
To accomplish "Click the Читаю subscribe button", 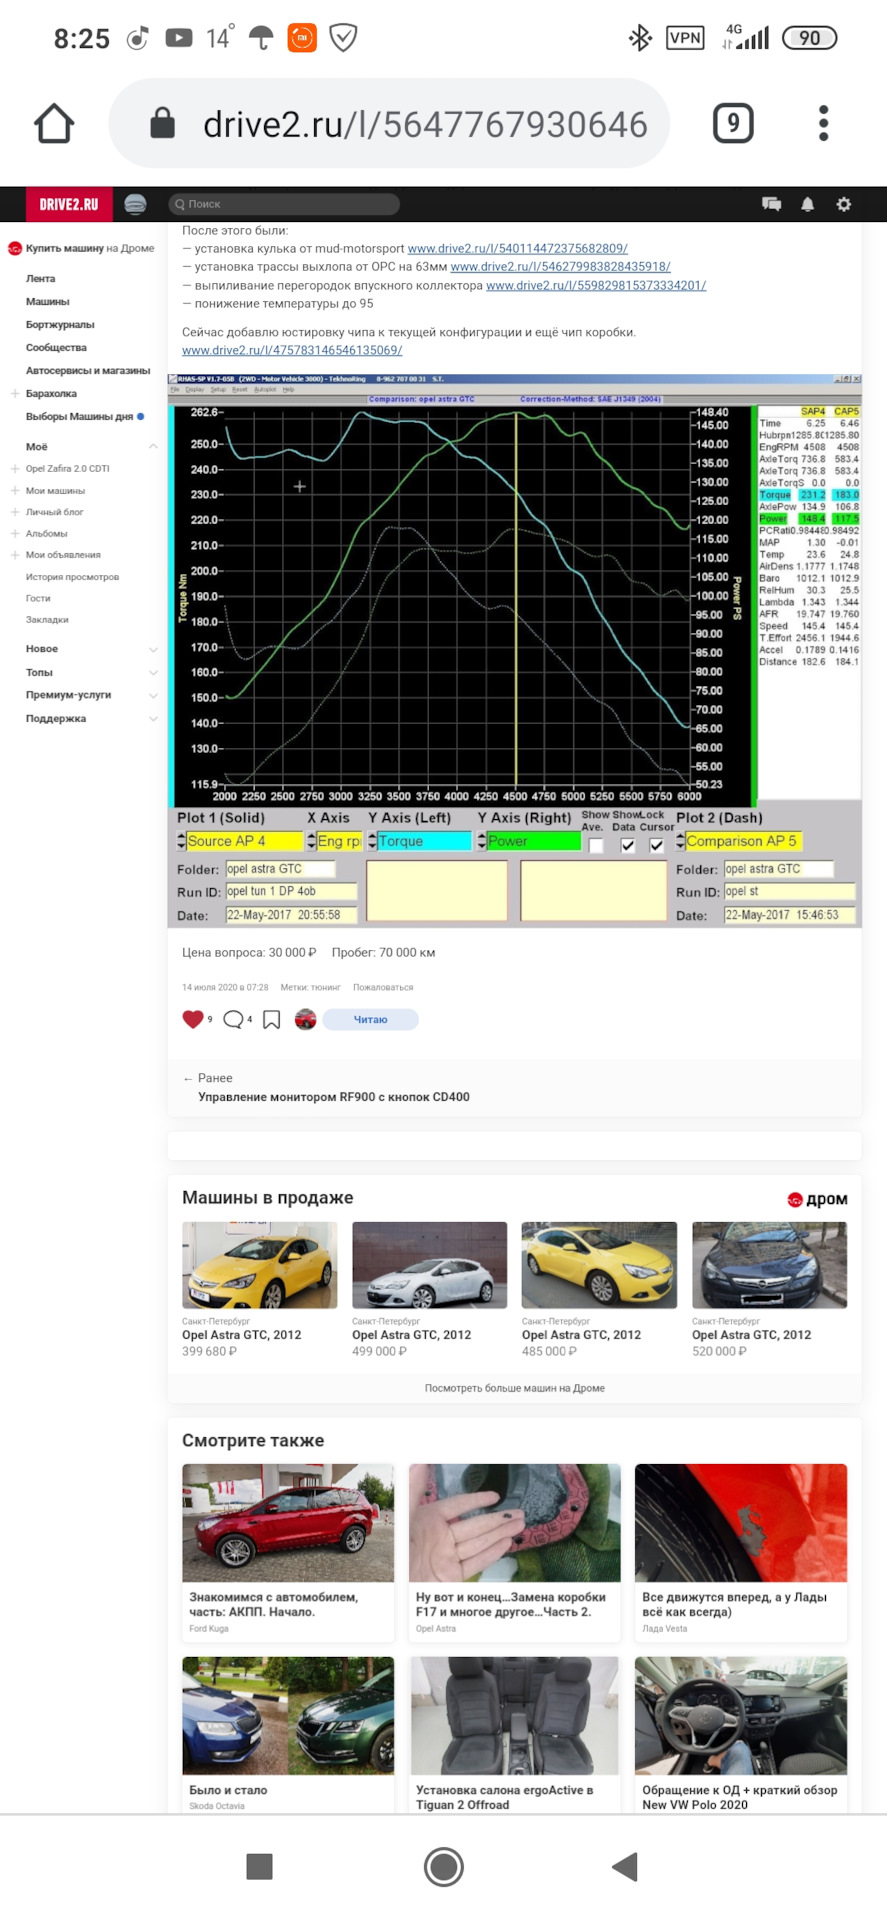I will (x=370, y=1019).
